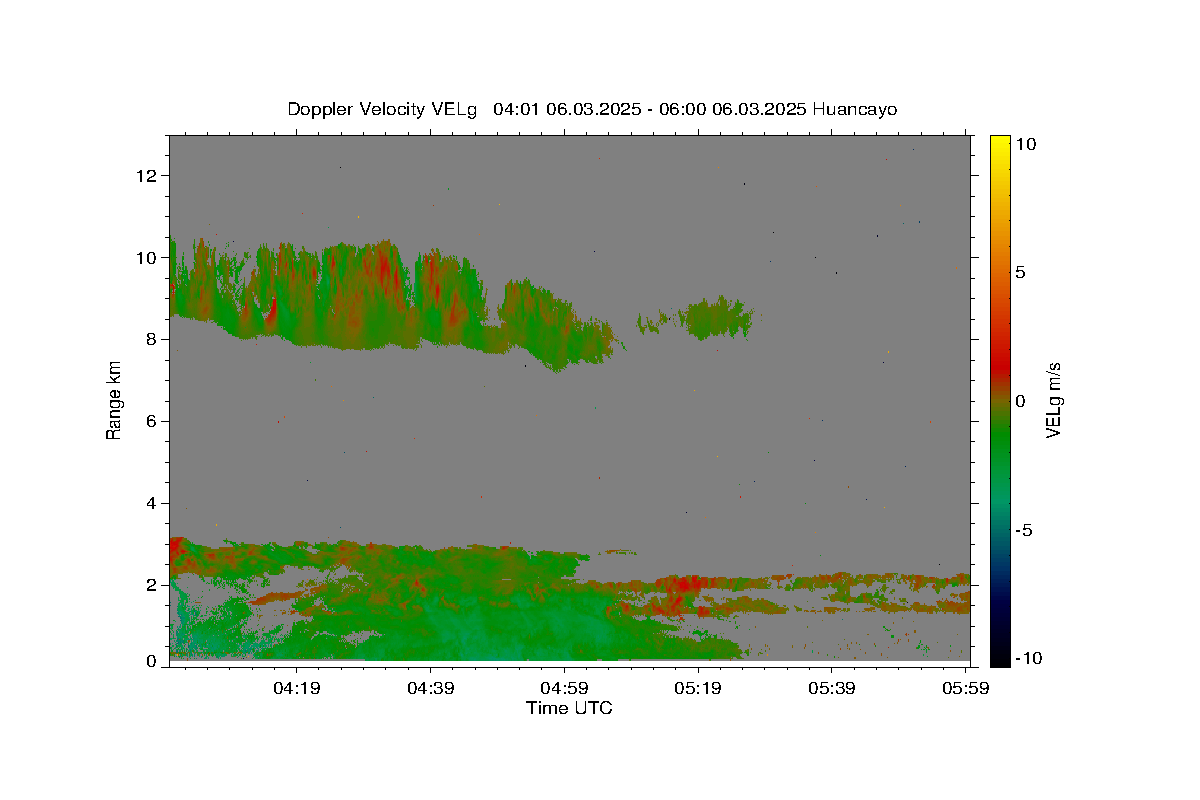Viewport: 1200px width, 800px height.
Task: Click the 2 km range tick label
Action: [153, 585]
